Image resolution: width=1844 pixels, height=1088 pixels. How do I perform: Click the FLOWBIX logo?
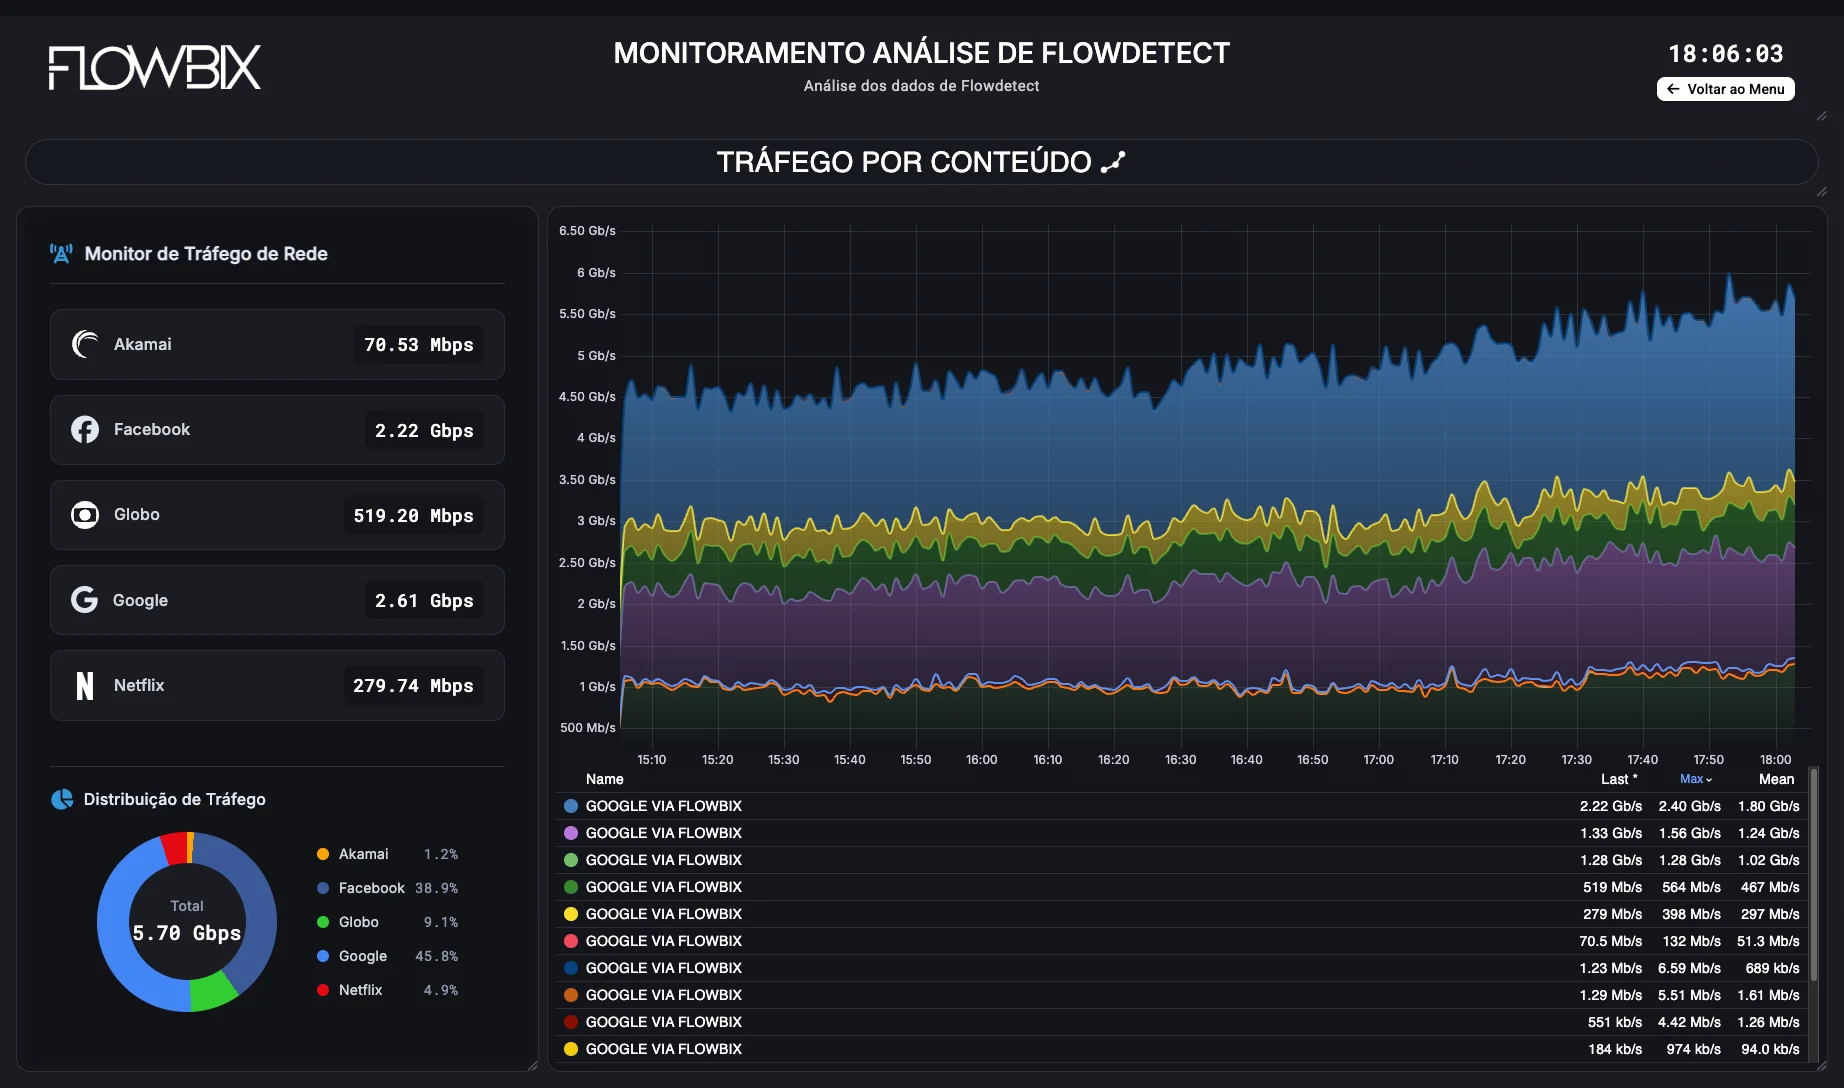155,67
